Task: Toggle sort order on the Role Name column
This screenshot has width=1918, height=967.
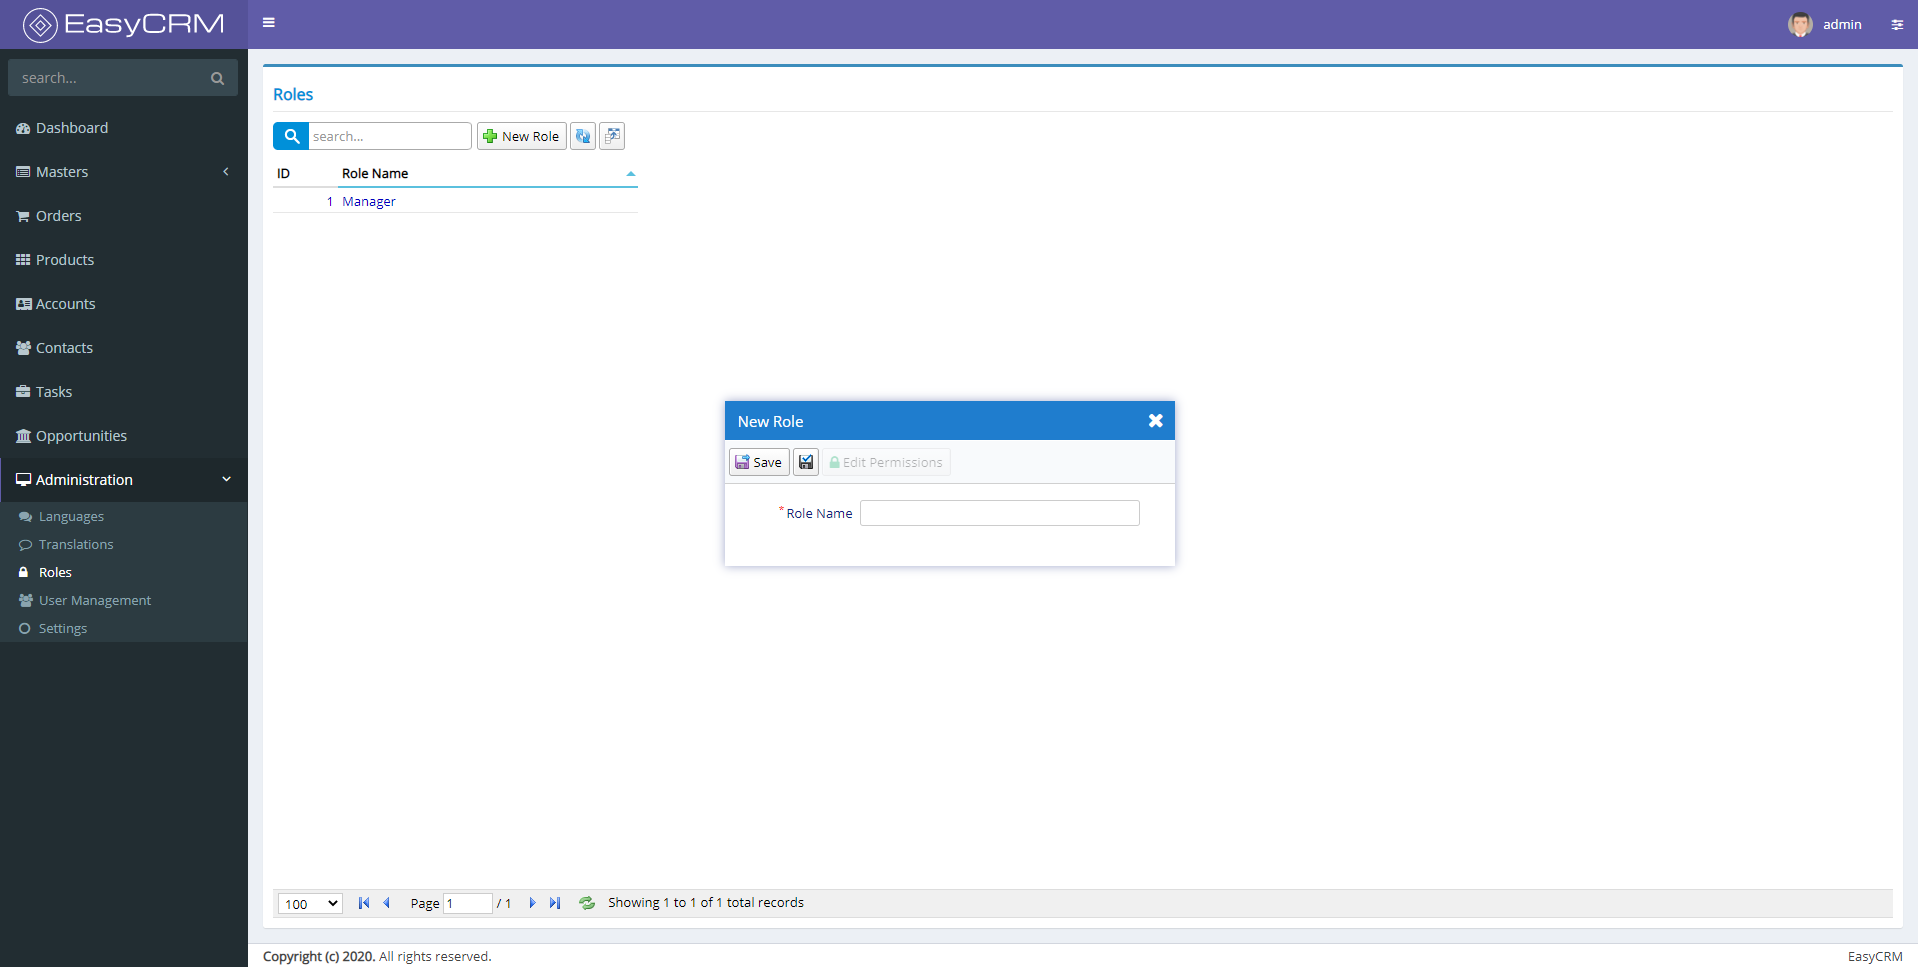Action: click(375, 173)
